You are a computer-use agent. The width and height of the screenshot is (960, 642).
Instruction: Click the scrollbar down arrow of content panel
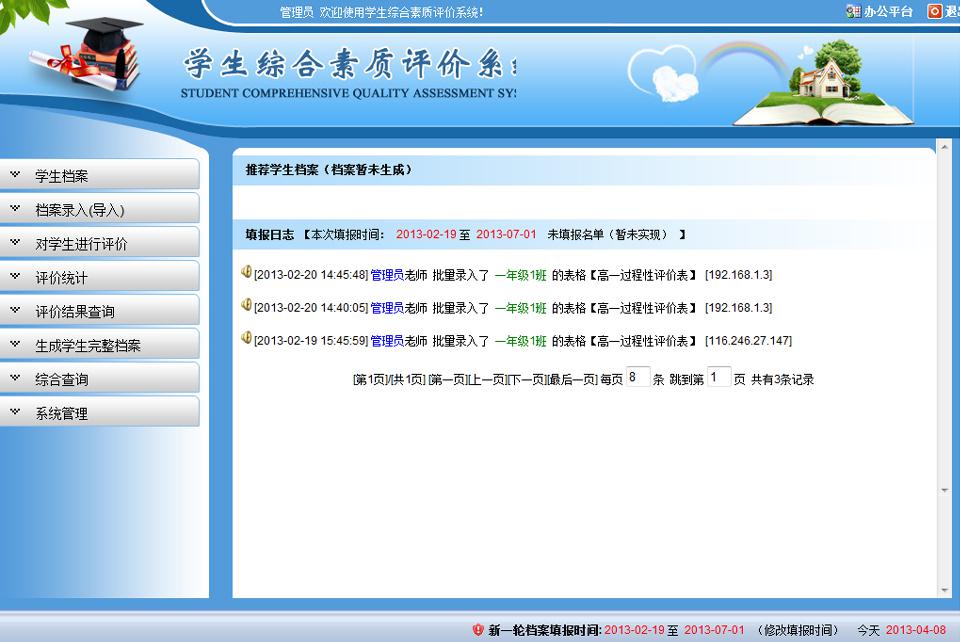(x=944, y=589)
